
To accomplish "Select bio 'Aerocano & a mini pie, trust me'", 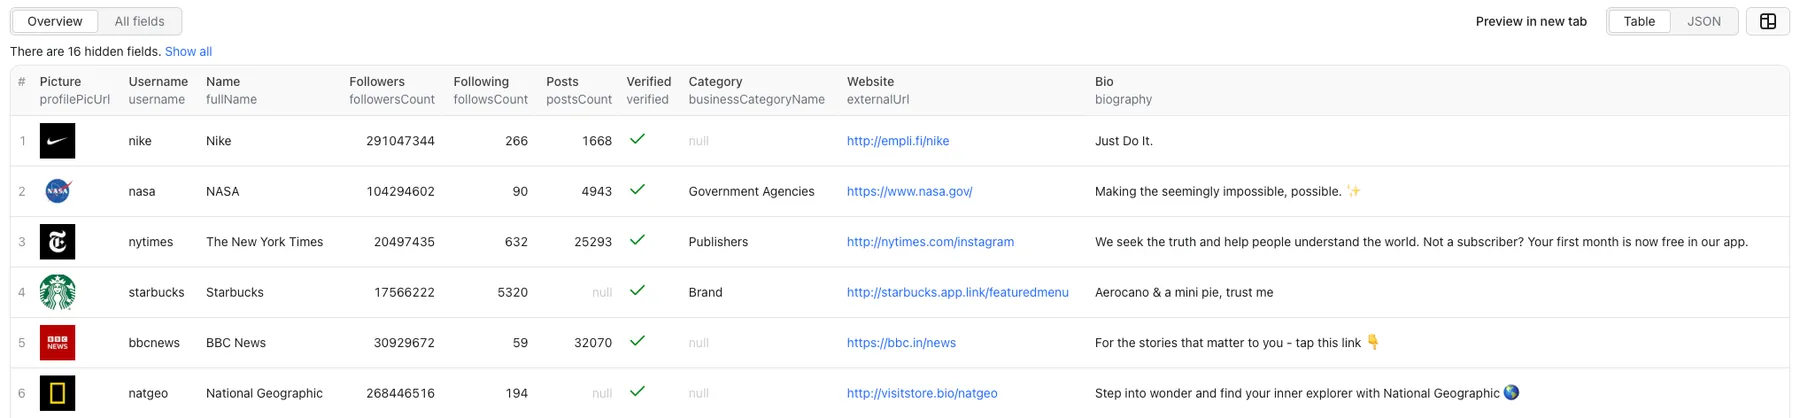I will (1184, 292).
